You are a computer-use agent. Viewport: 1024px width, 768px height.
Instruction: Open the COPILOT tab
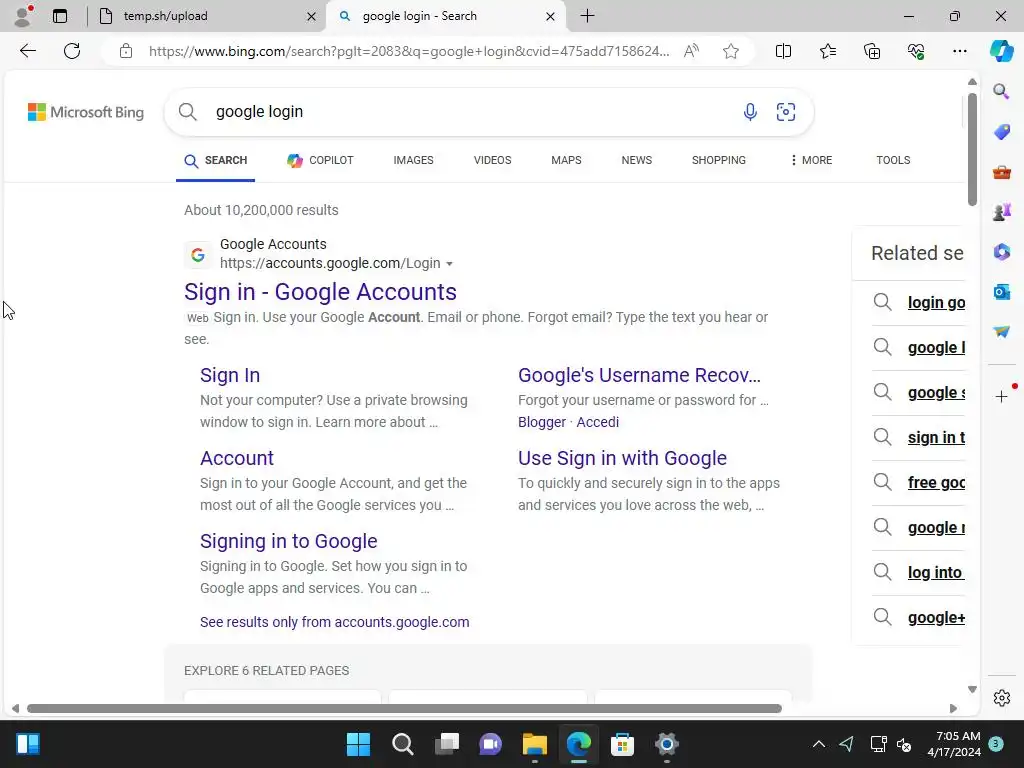pos(320,160)
